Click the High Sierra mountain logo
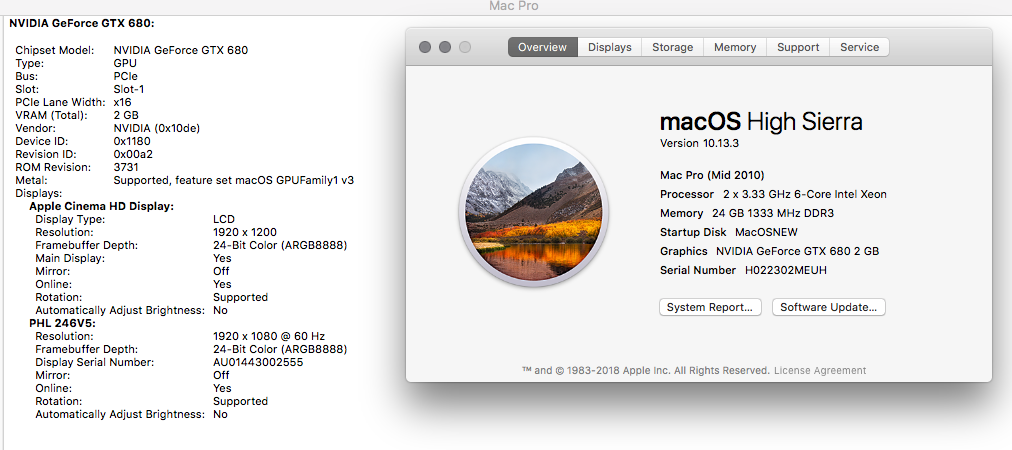The width and height of the screenshot is (1012, 450). click(x=533, y=212)
